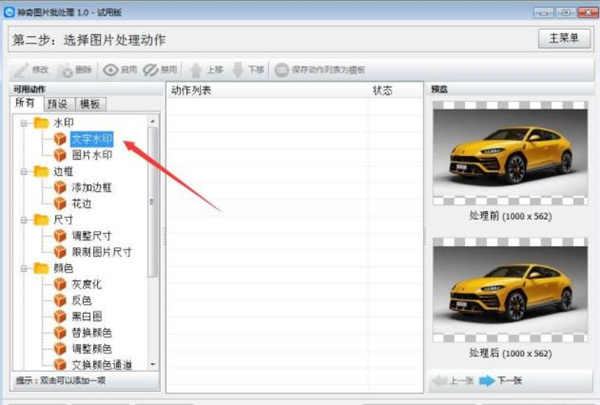This screenshot has width=600, height=405.
Task: Click the 文字水印 cube icon
Action: (x=60, y=139)
